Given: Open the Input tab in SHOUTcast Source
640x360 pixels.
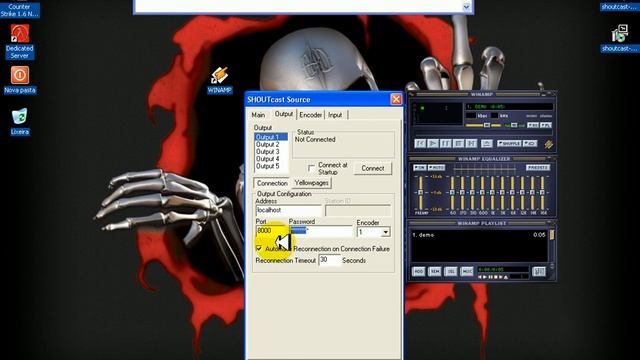Looking at the screenshot, I should [x=335, y=115].
